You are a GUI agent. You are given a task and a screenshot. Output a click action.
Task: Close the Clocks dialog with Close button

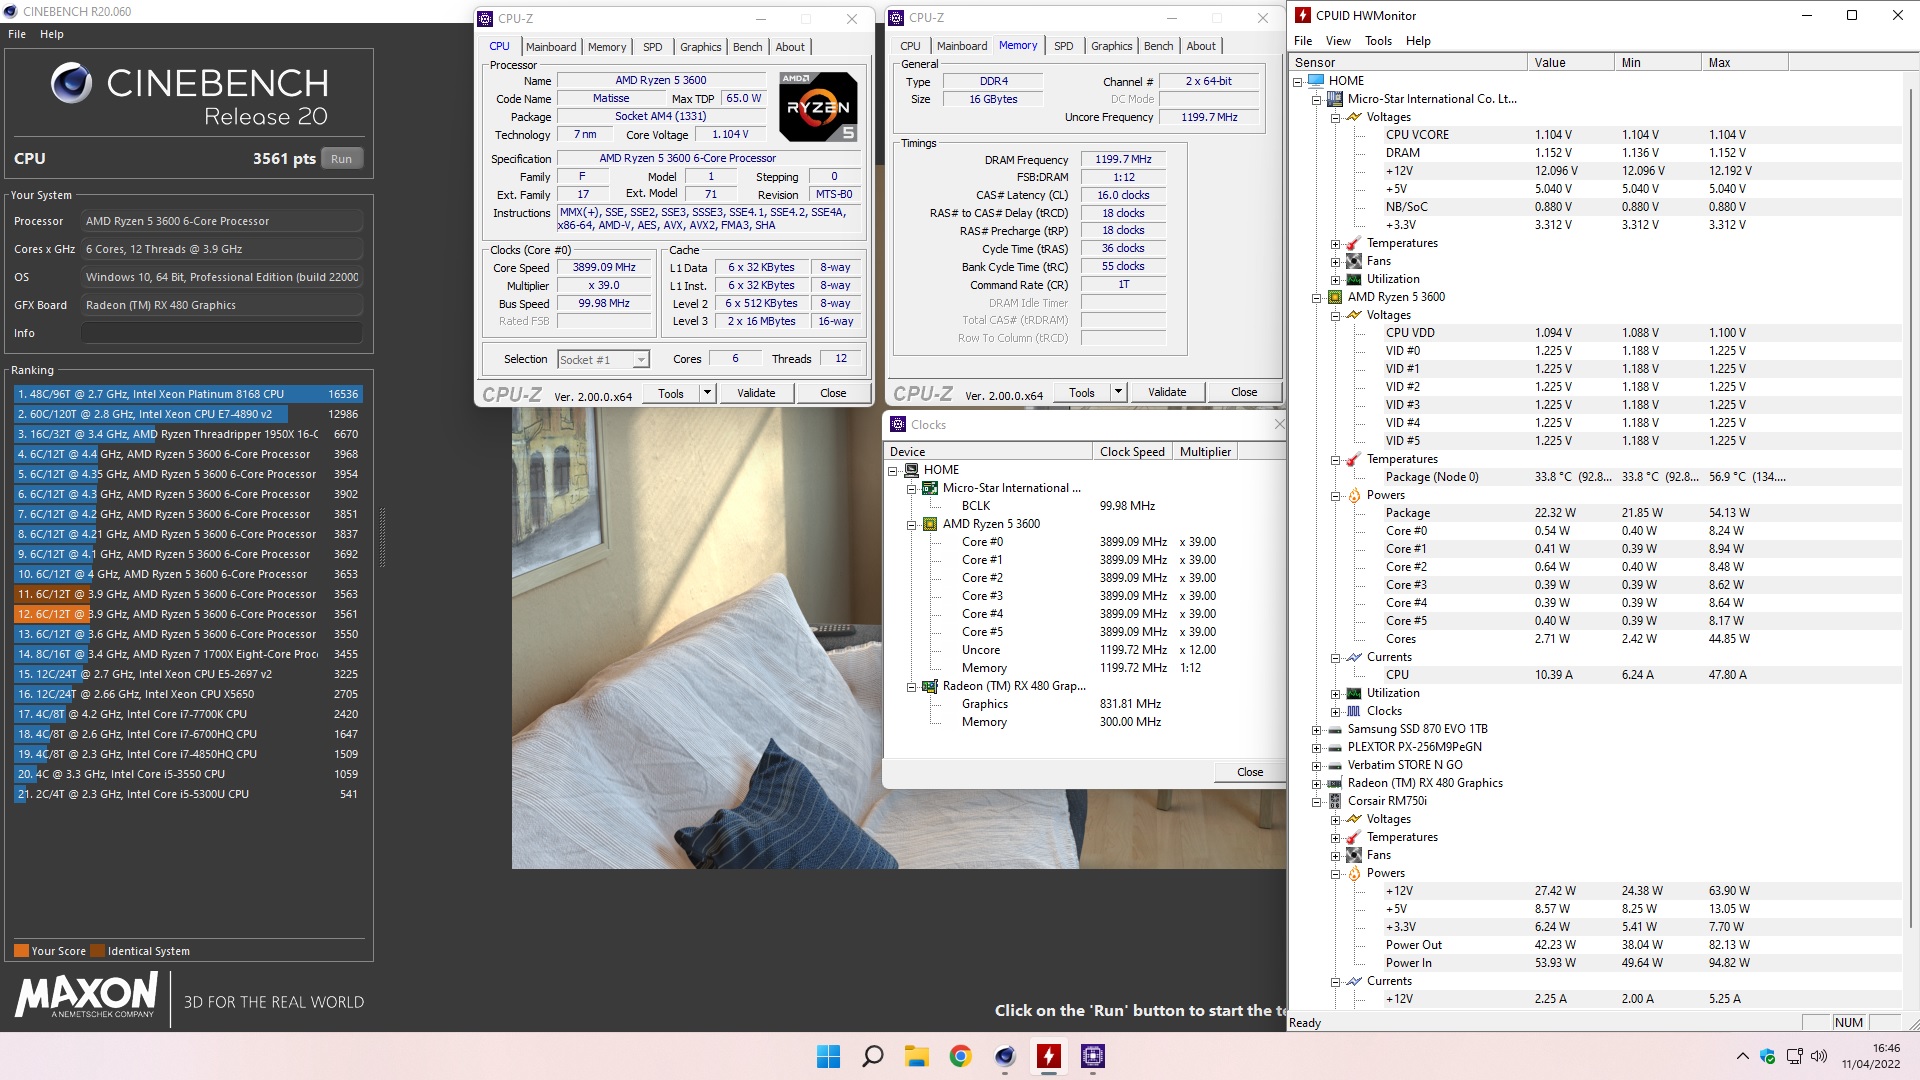[x=1250, y=772]
